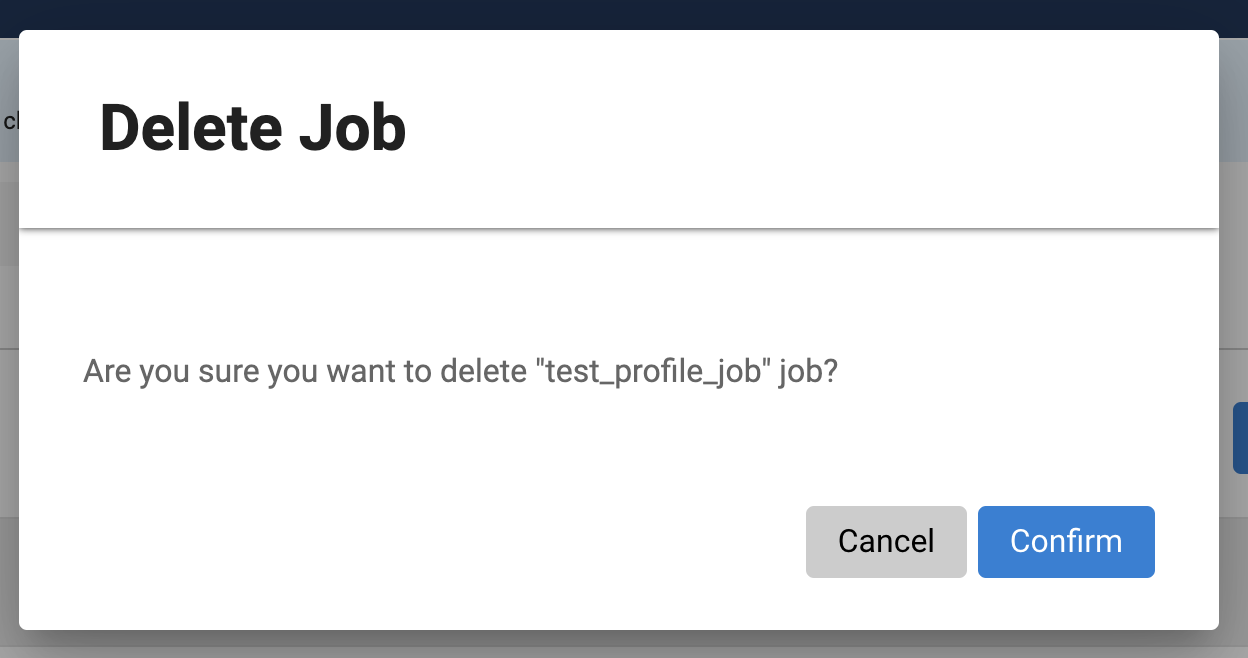Click empty header area right of title
Screen dimensions: 1248x658
[800, 129]
